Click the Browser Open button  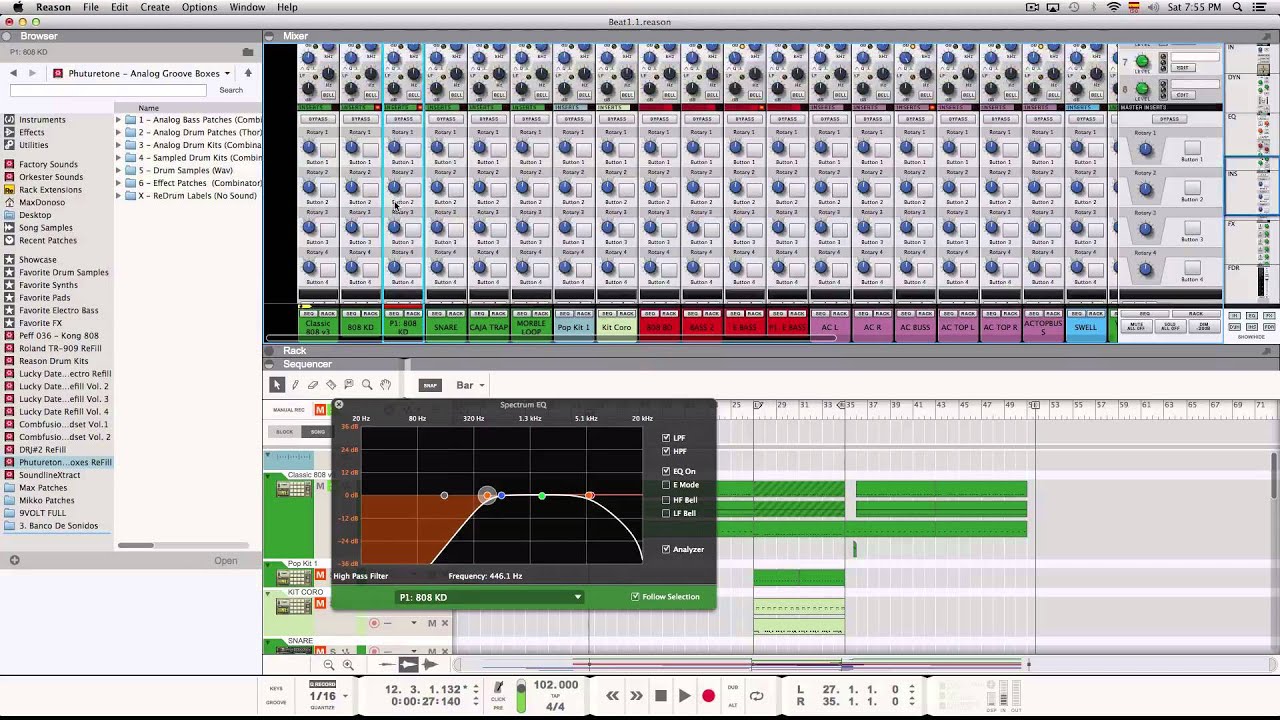[x=226, y=561]
